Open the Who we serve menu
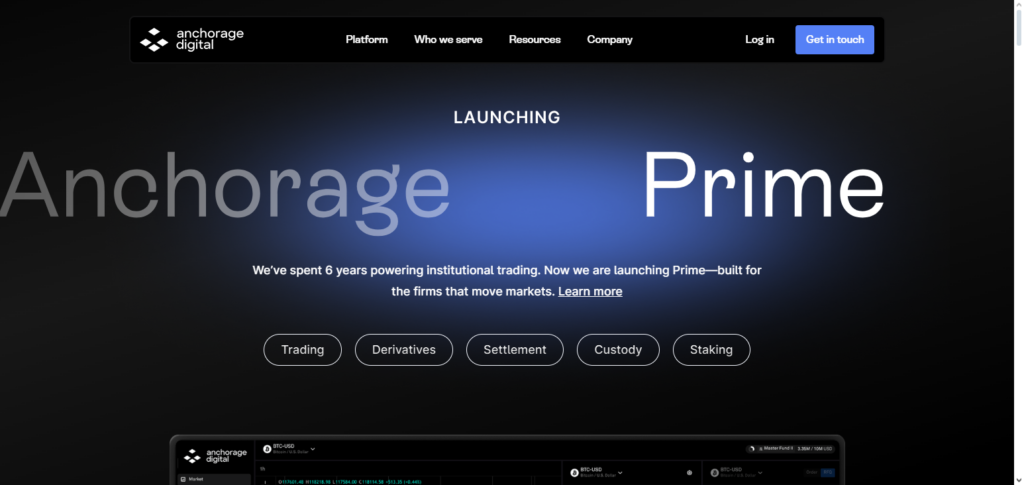1024x485 pixels. 448,40
